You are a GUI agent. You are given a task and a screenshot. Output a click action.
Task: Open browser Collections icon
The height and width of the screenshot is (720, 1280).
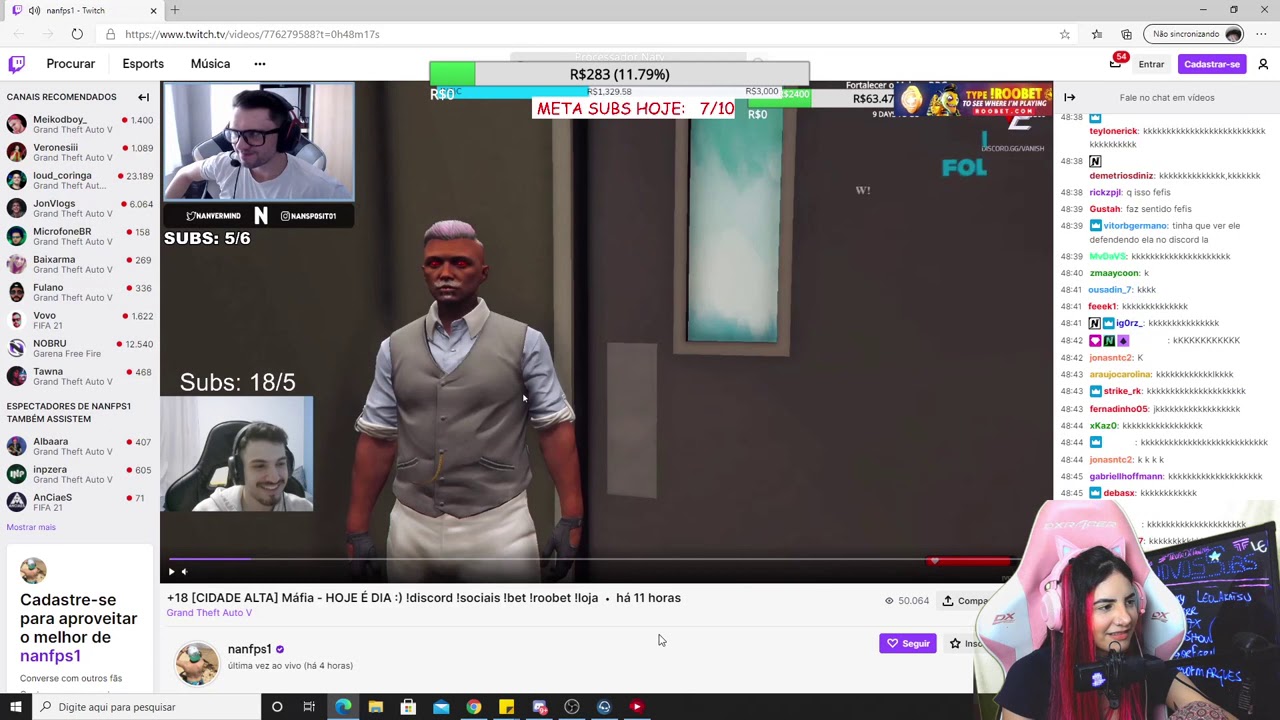pos(1126,34)
